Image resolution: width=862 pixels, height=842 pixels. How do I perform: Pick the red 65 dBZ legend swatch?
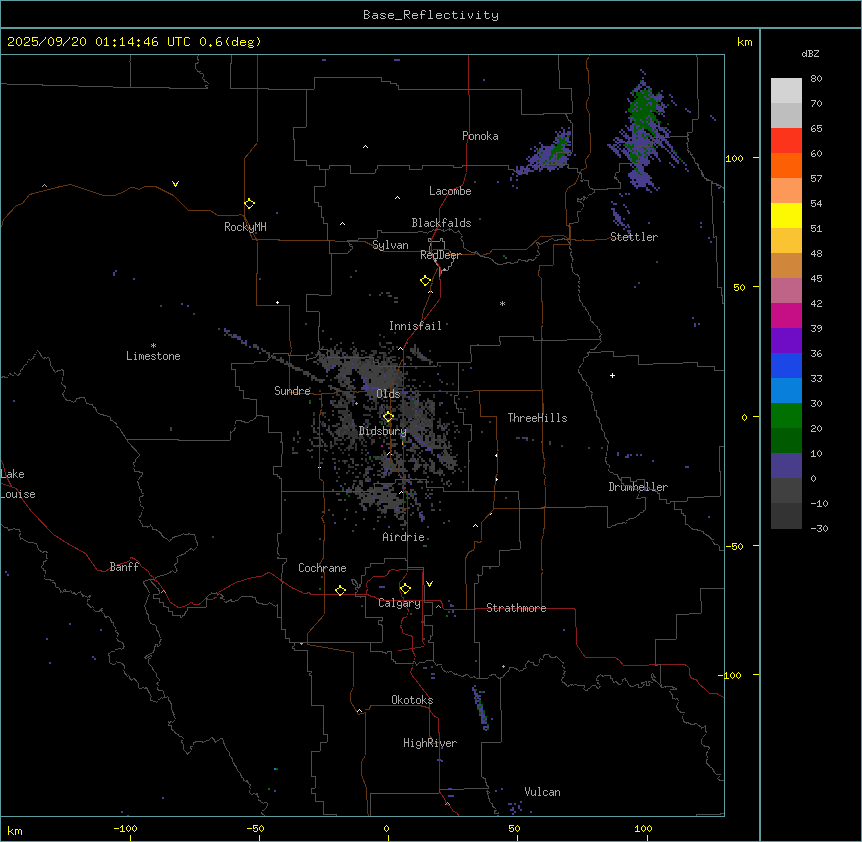[786, 140]
